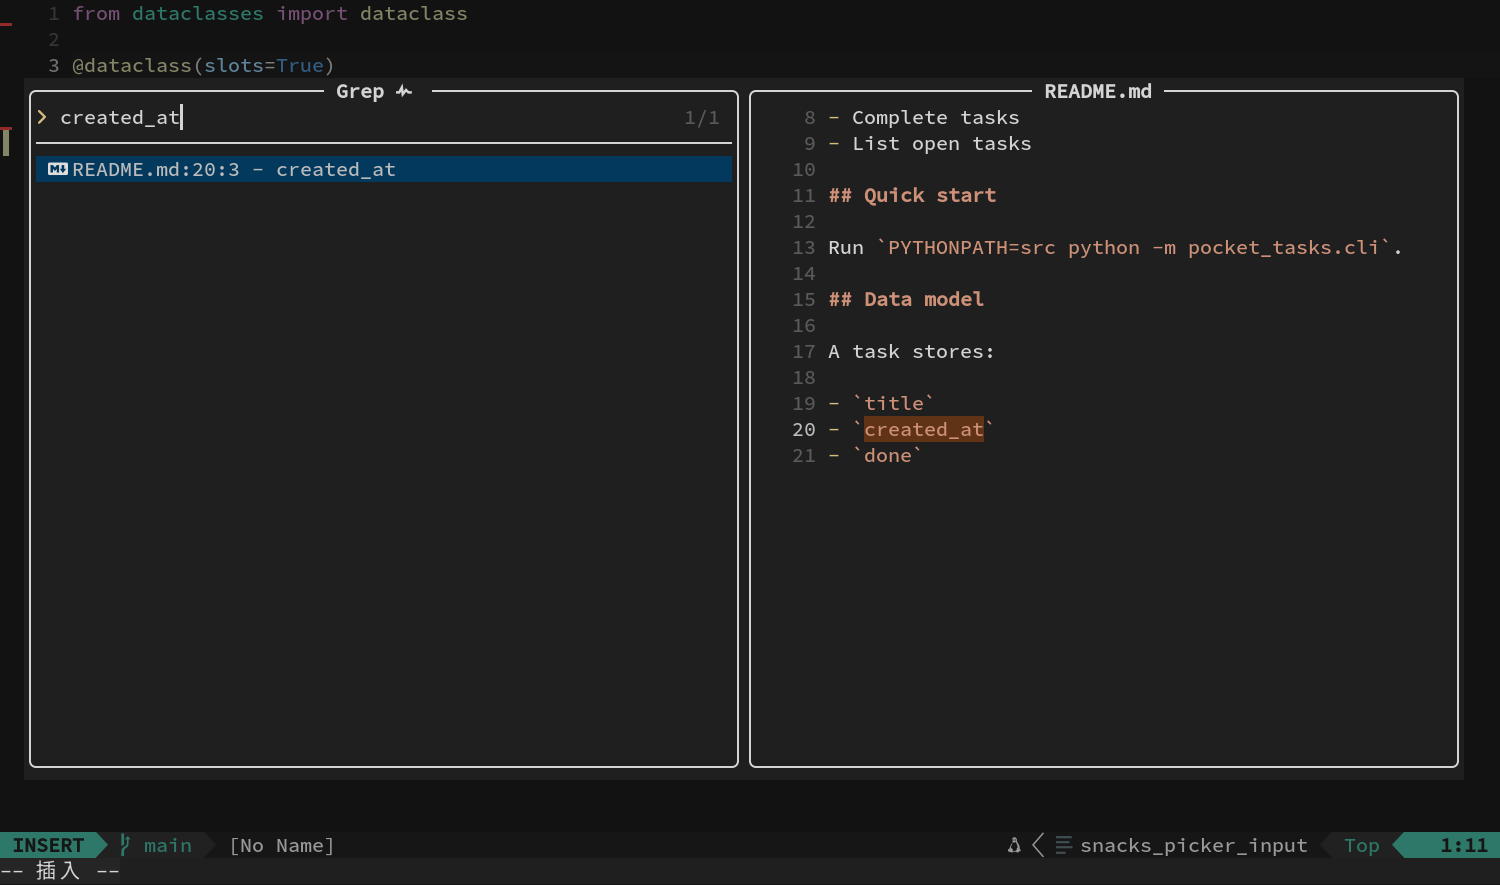
Task: Click the snacks_picker_input filetype label
Action: (x=1194, y=845)
